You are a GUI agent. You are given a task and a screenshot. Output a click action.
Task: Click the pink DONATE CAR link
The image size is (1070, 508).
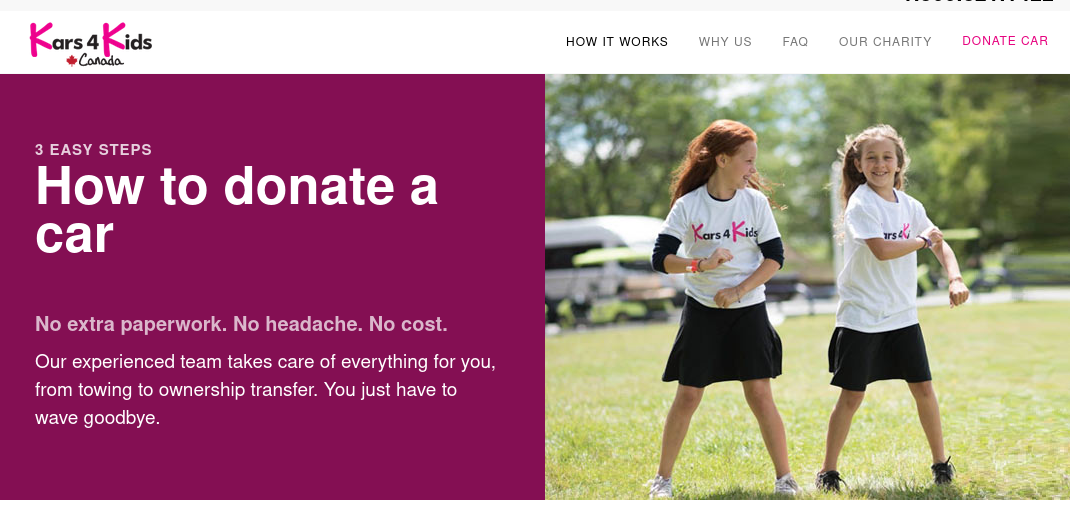tap(1004, 41)
